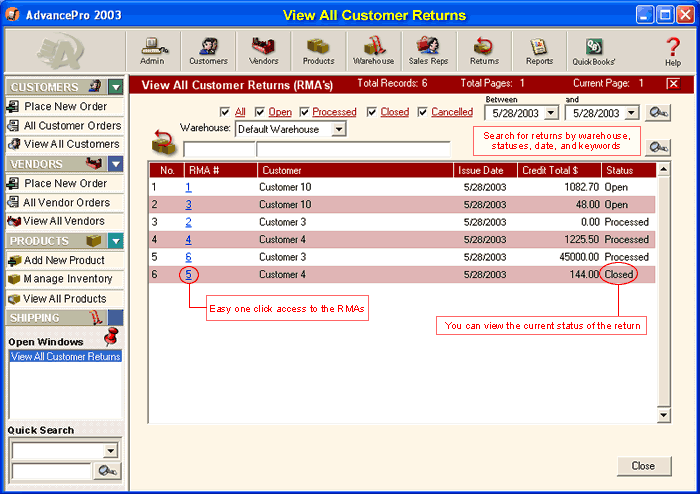Select View All Customer Returns in Open Windows

point(66,357)
